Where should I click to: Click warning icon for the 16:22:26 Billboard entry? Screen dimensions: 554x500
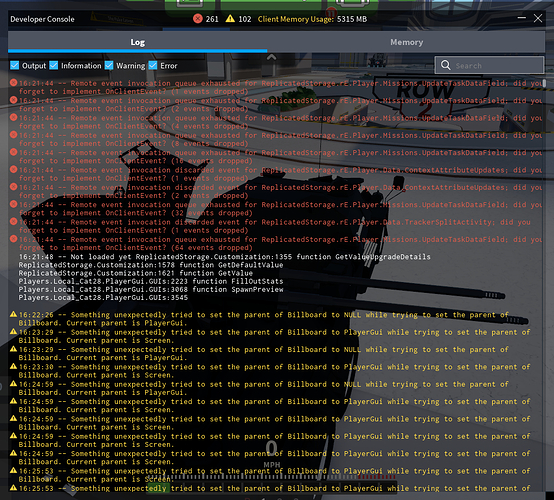point(13,314)
